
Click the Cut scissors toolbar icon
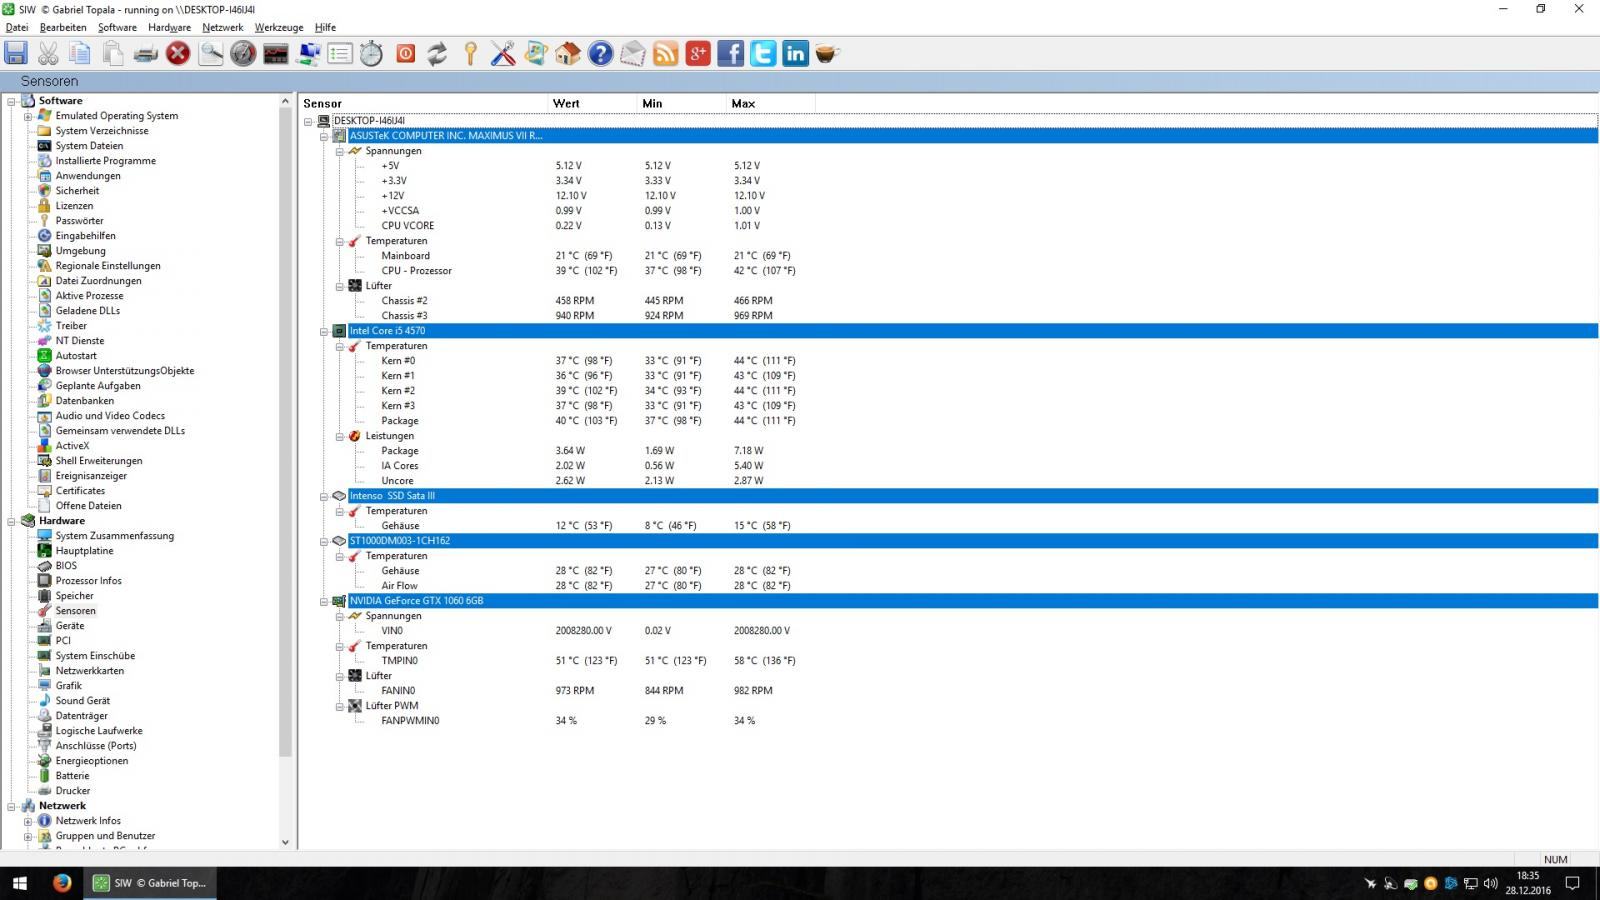pos(48,54)
